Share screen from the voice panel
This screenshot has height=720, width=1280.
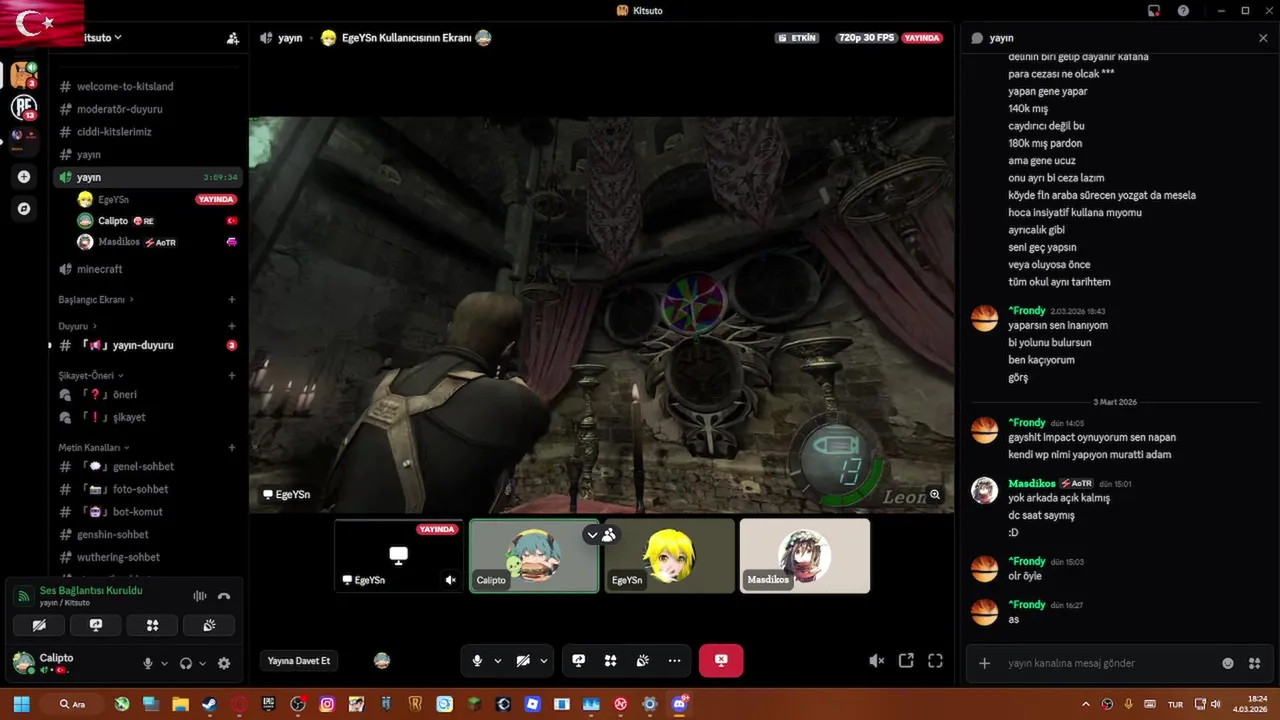[x=96, y=625]
